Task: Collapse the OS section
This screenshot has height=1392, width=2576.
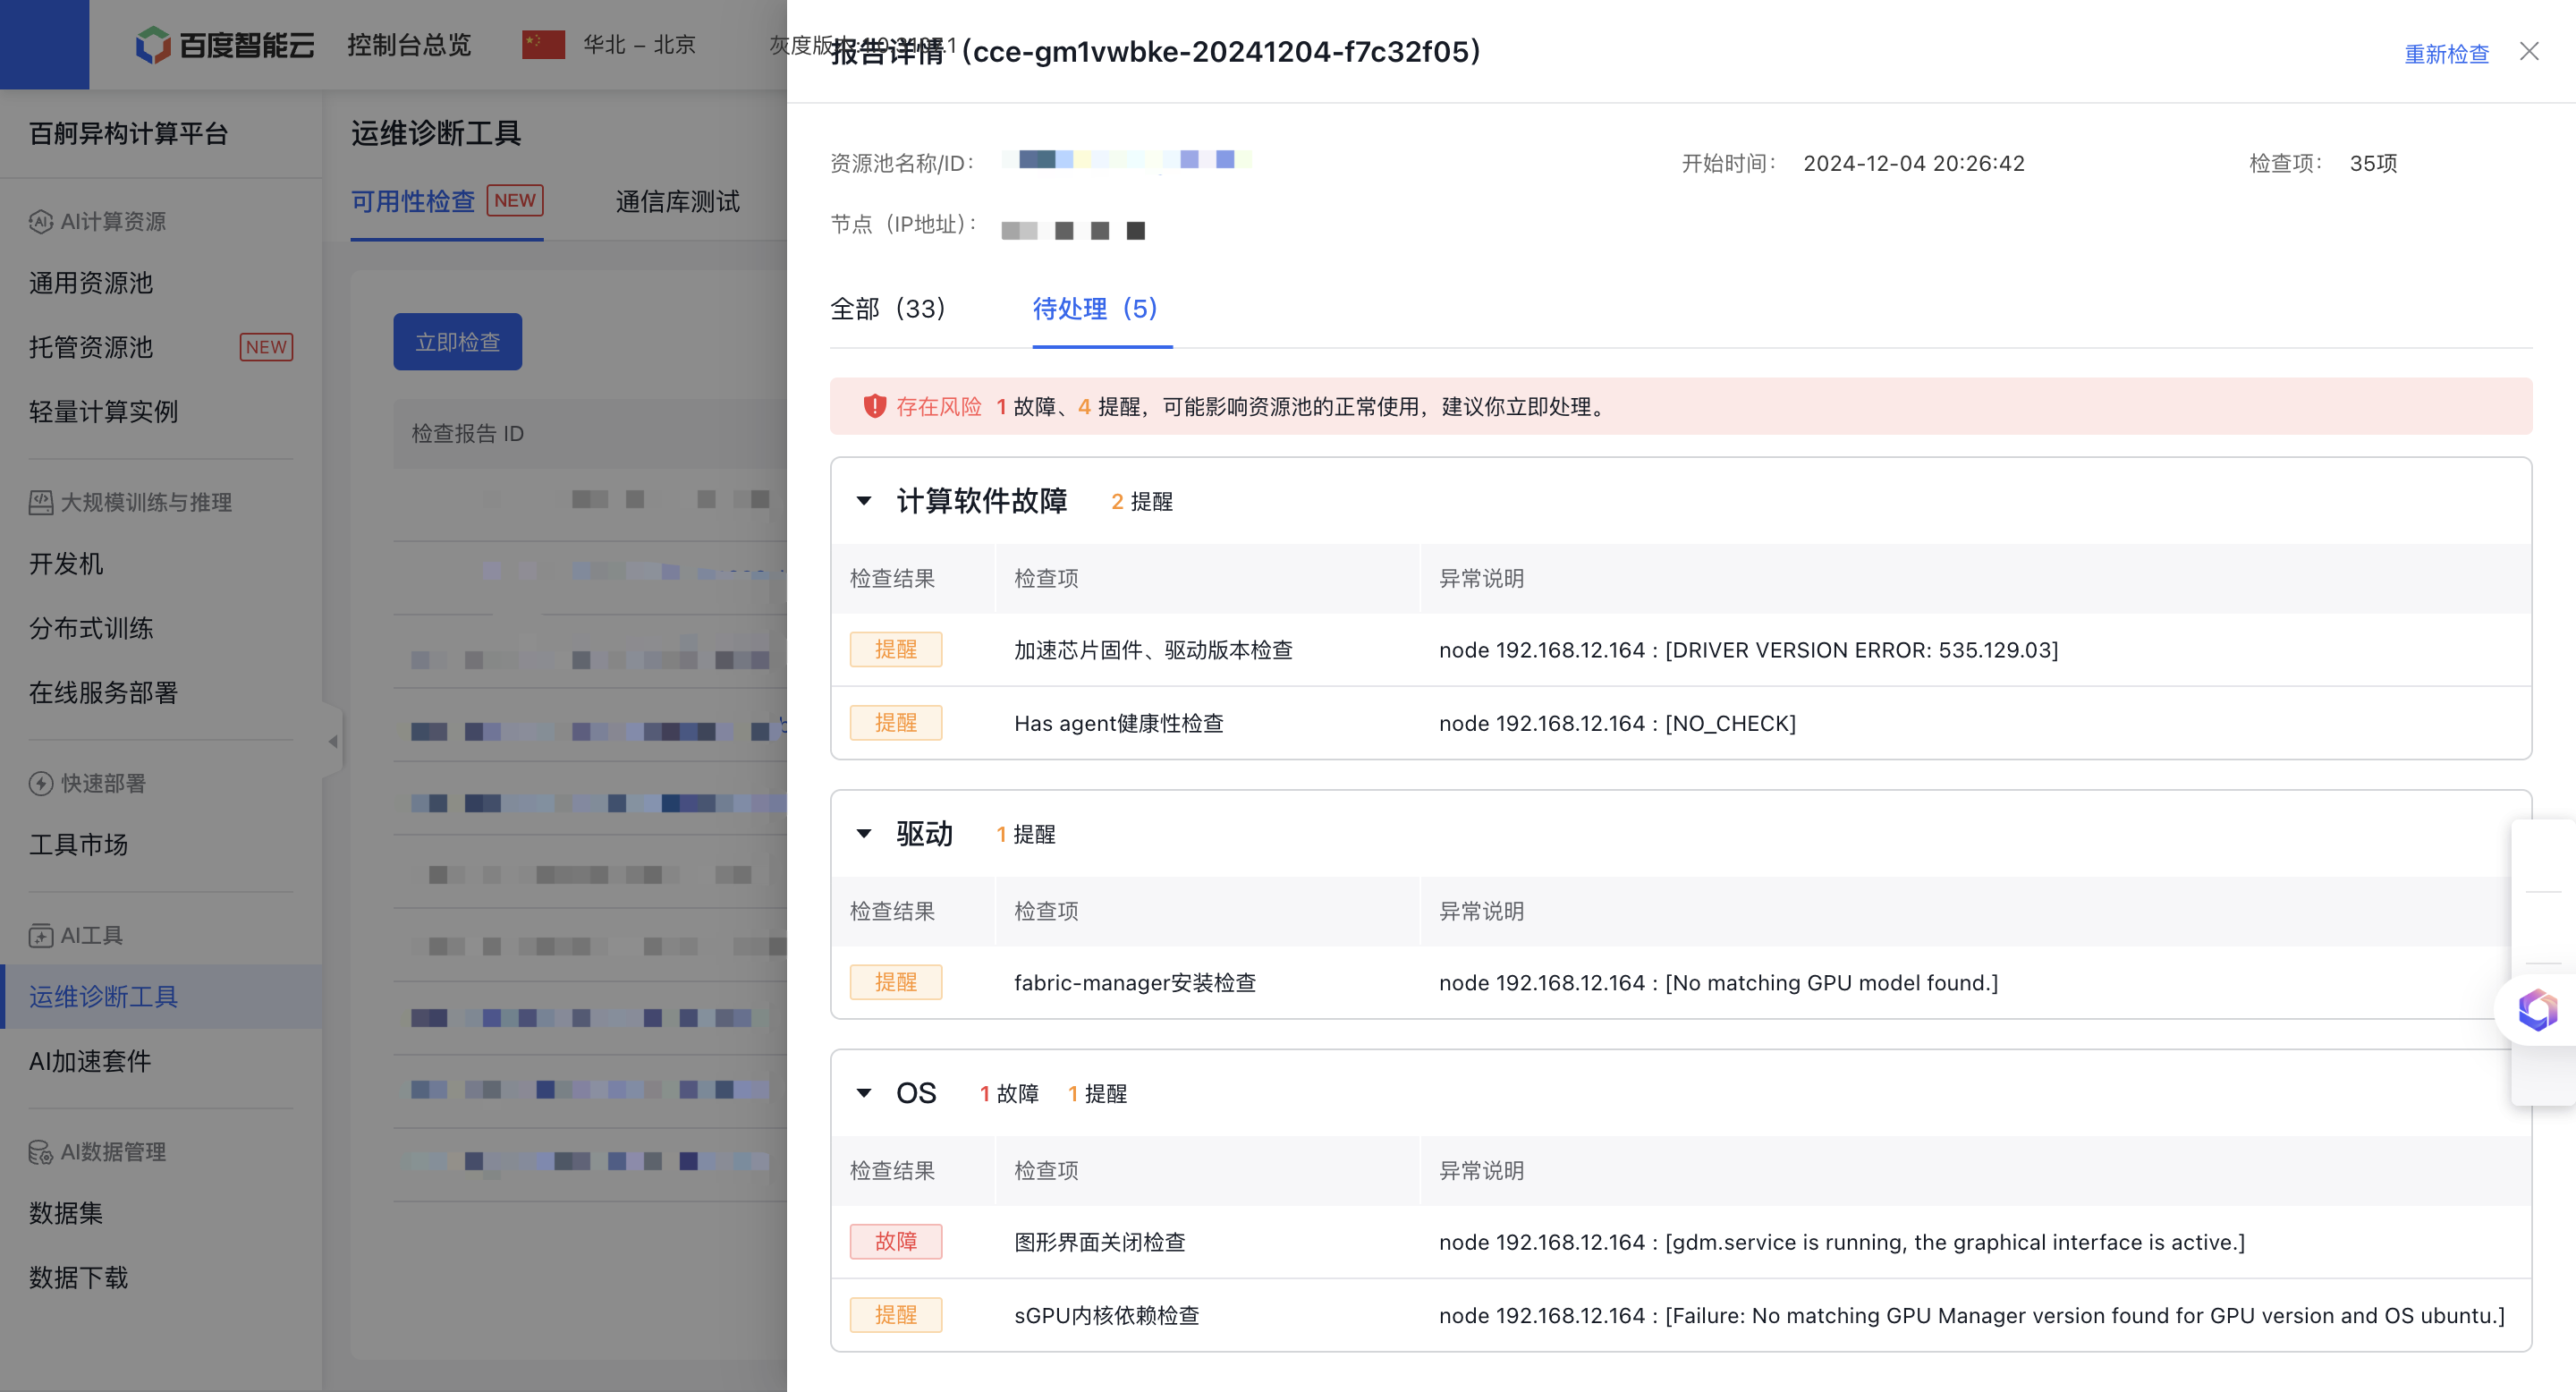Action: tap(864, 1093)
